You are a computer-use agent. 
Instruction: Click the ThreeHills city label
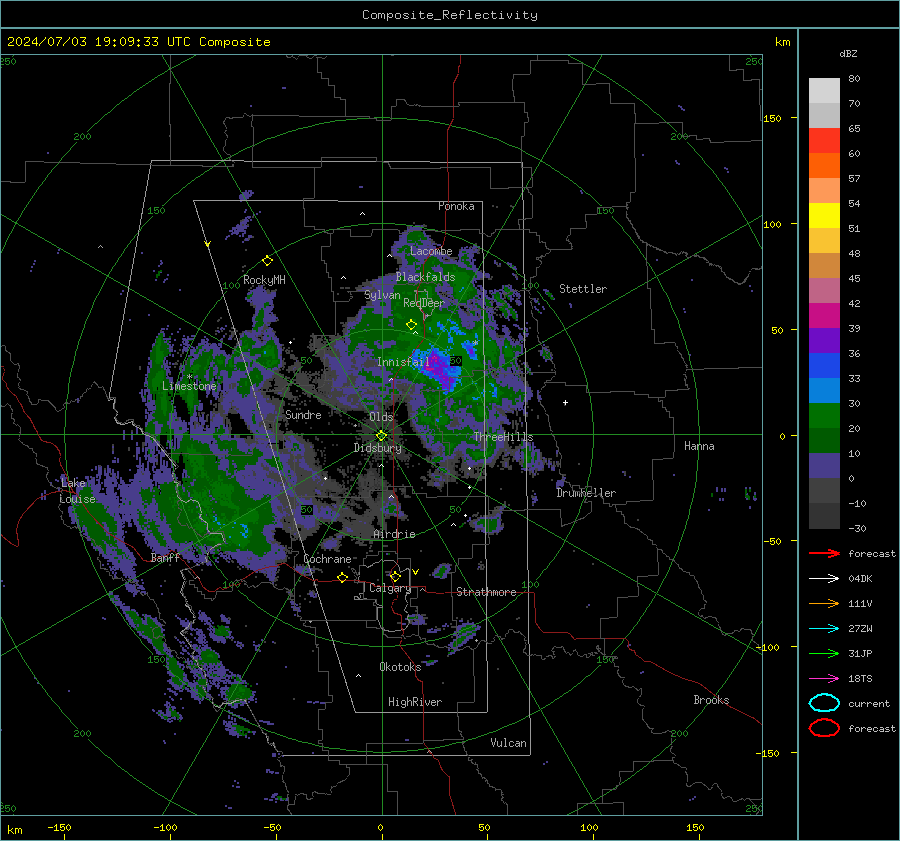coord(503,437)
